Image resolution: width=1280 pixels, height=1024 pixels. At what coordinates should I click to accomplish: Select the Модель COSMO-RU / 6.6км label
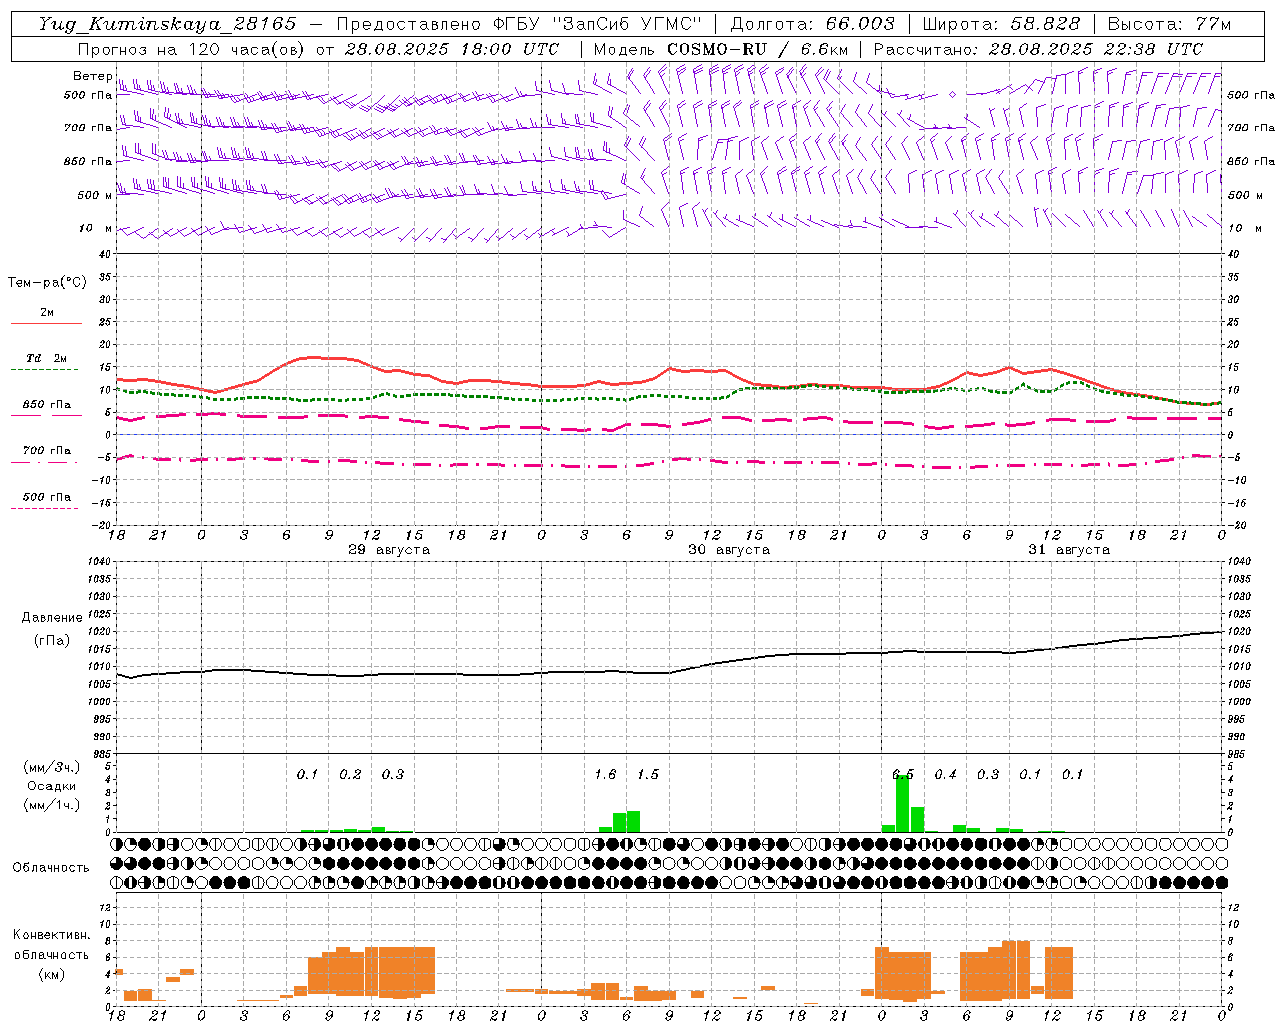point(720,49)
